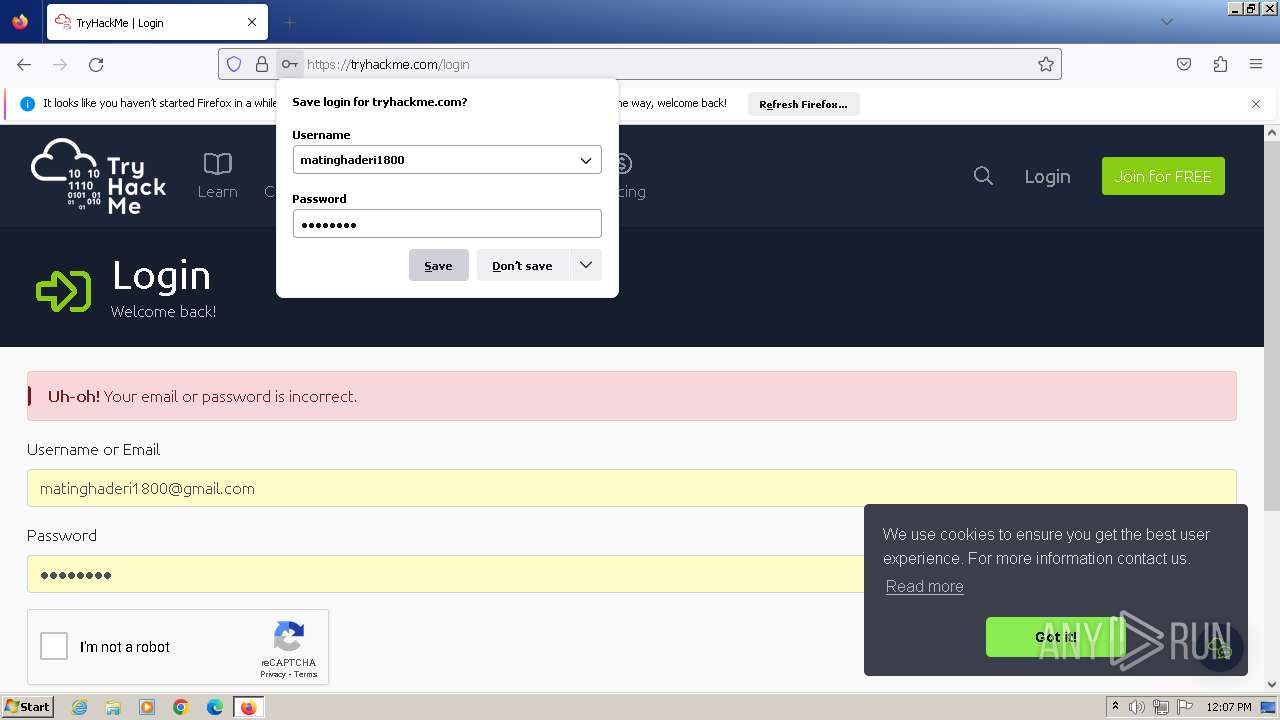Image resolution: width=1280 pixels, height=720 pixels.
Task: Open the File Explorer taskbar icon
Action: [x=113, y=707]
